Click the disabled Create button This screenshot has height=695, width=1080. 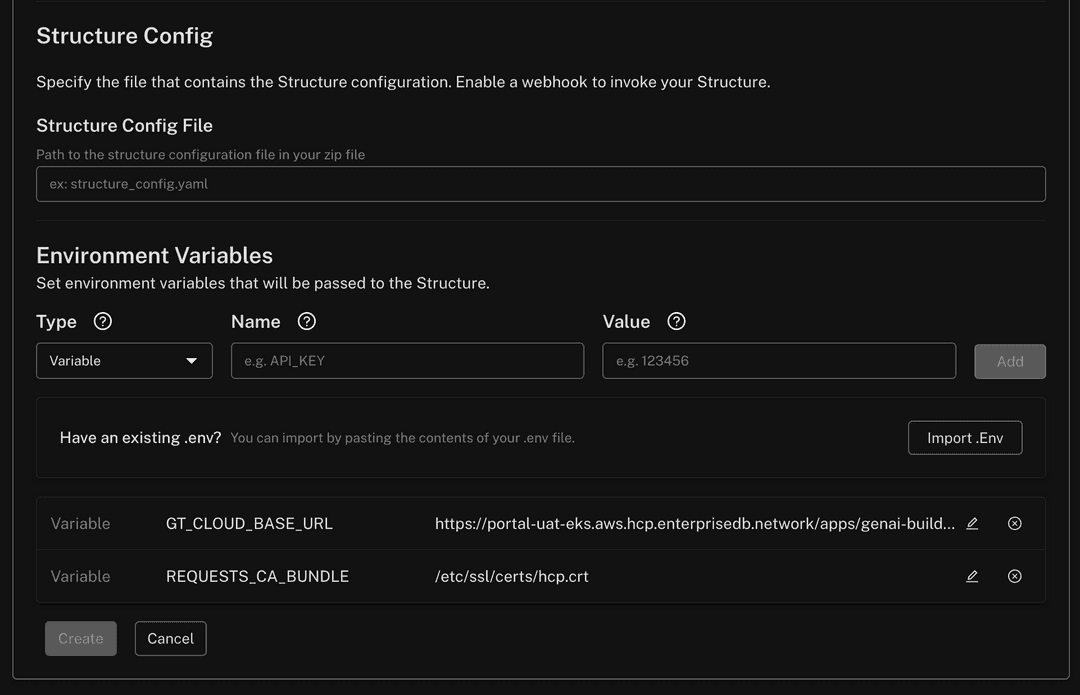point(80,638)
